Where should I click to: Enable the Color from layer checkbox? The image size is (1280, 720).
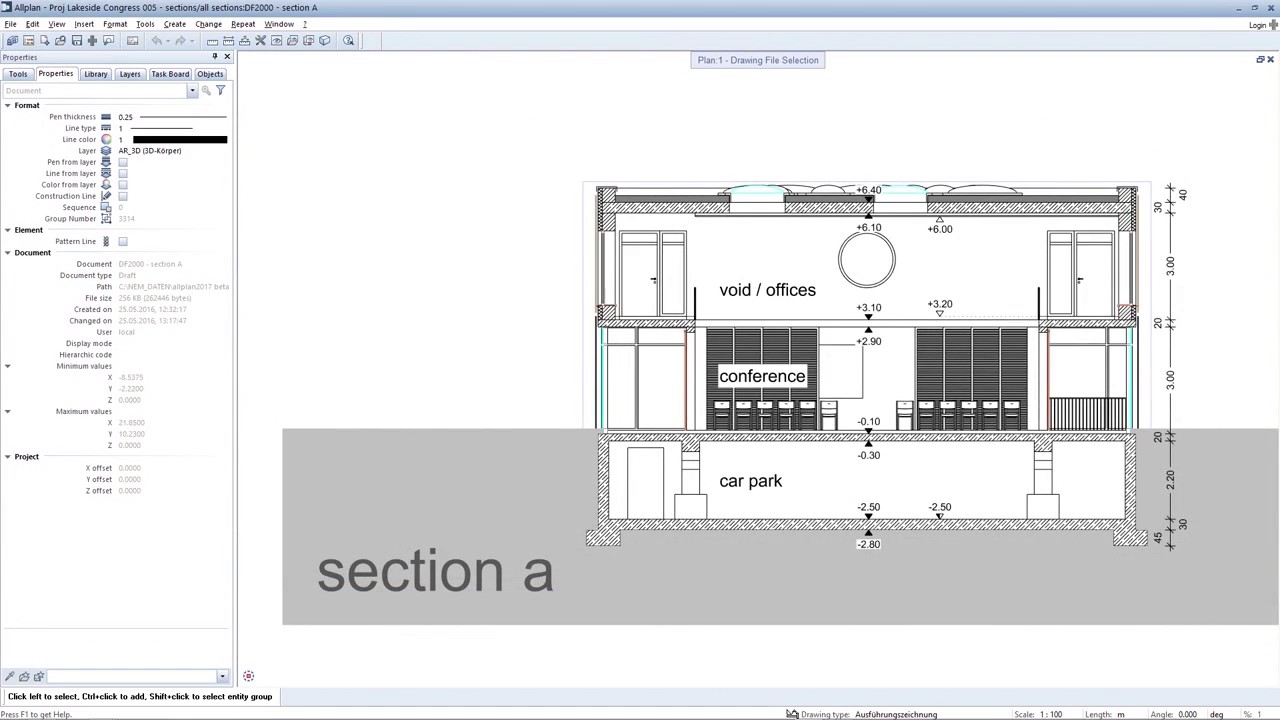click(123, 185)
